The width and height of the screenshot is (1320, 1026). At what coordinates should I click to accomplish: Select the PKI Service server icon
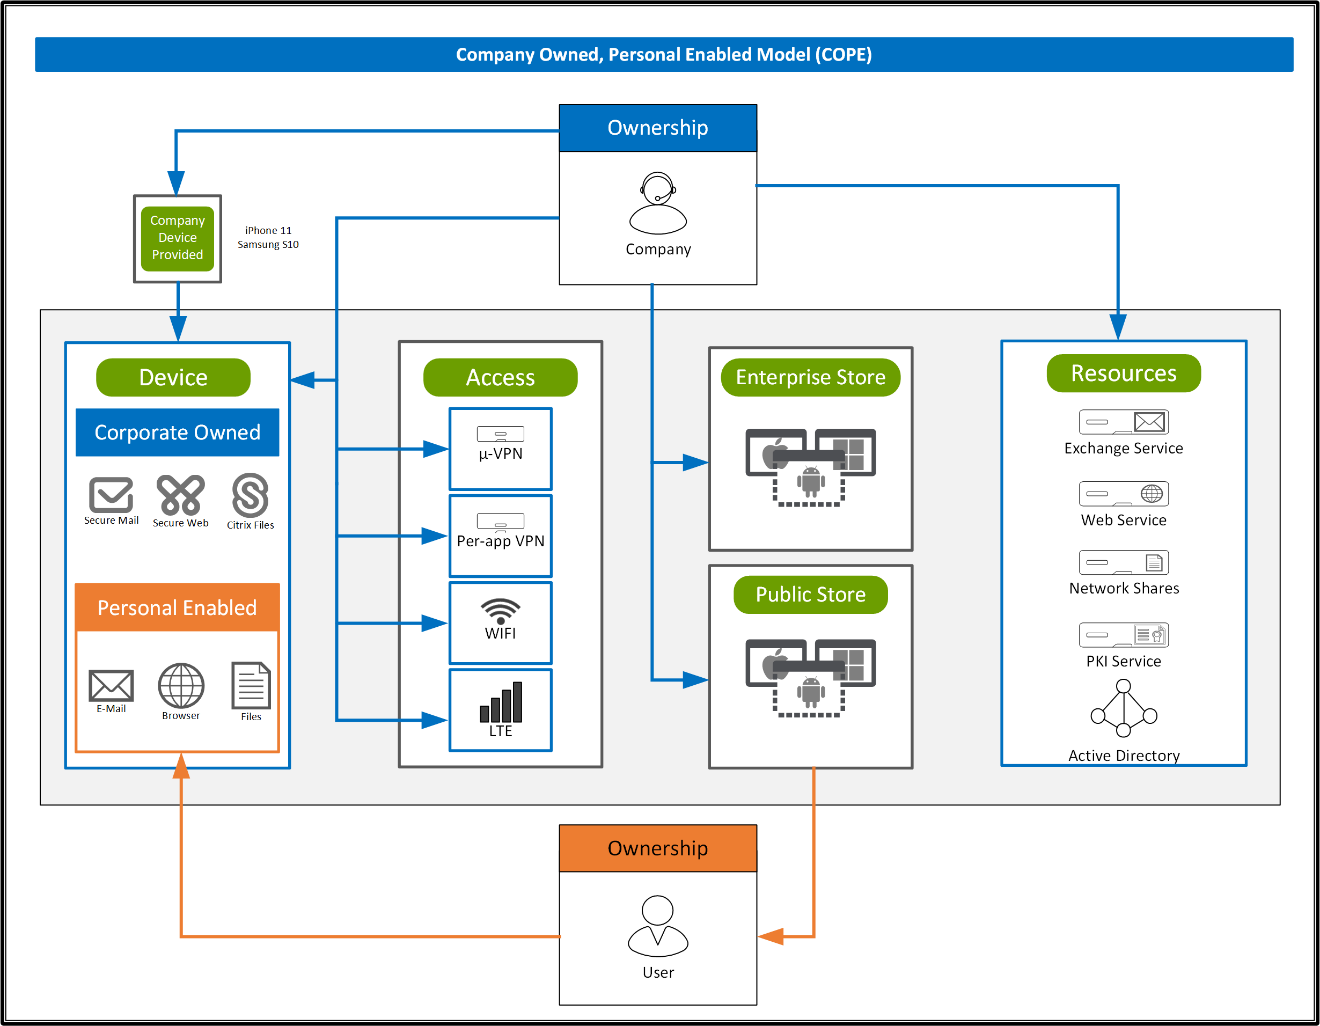[1124, 635]
